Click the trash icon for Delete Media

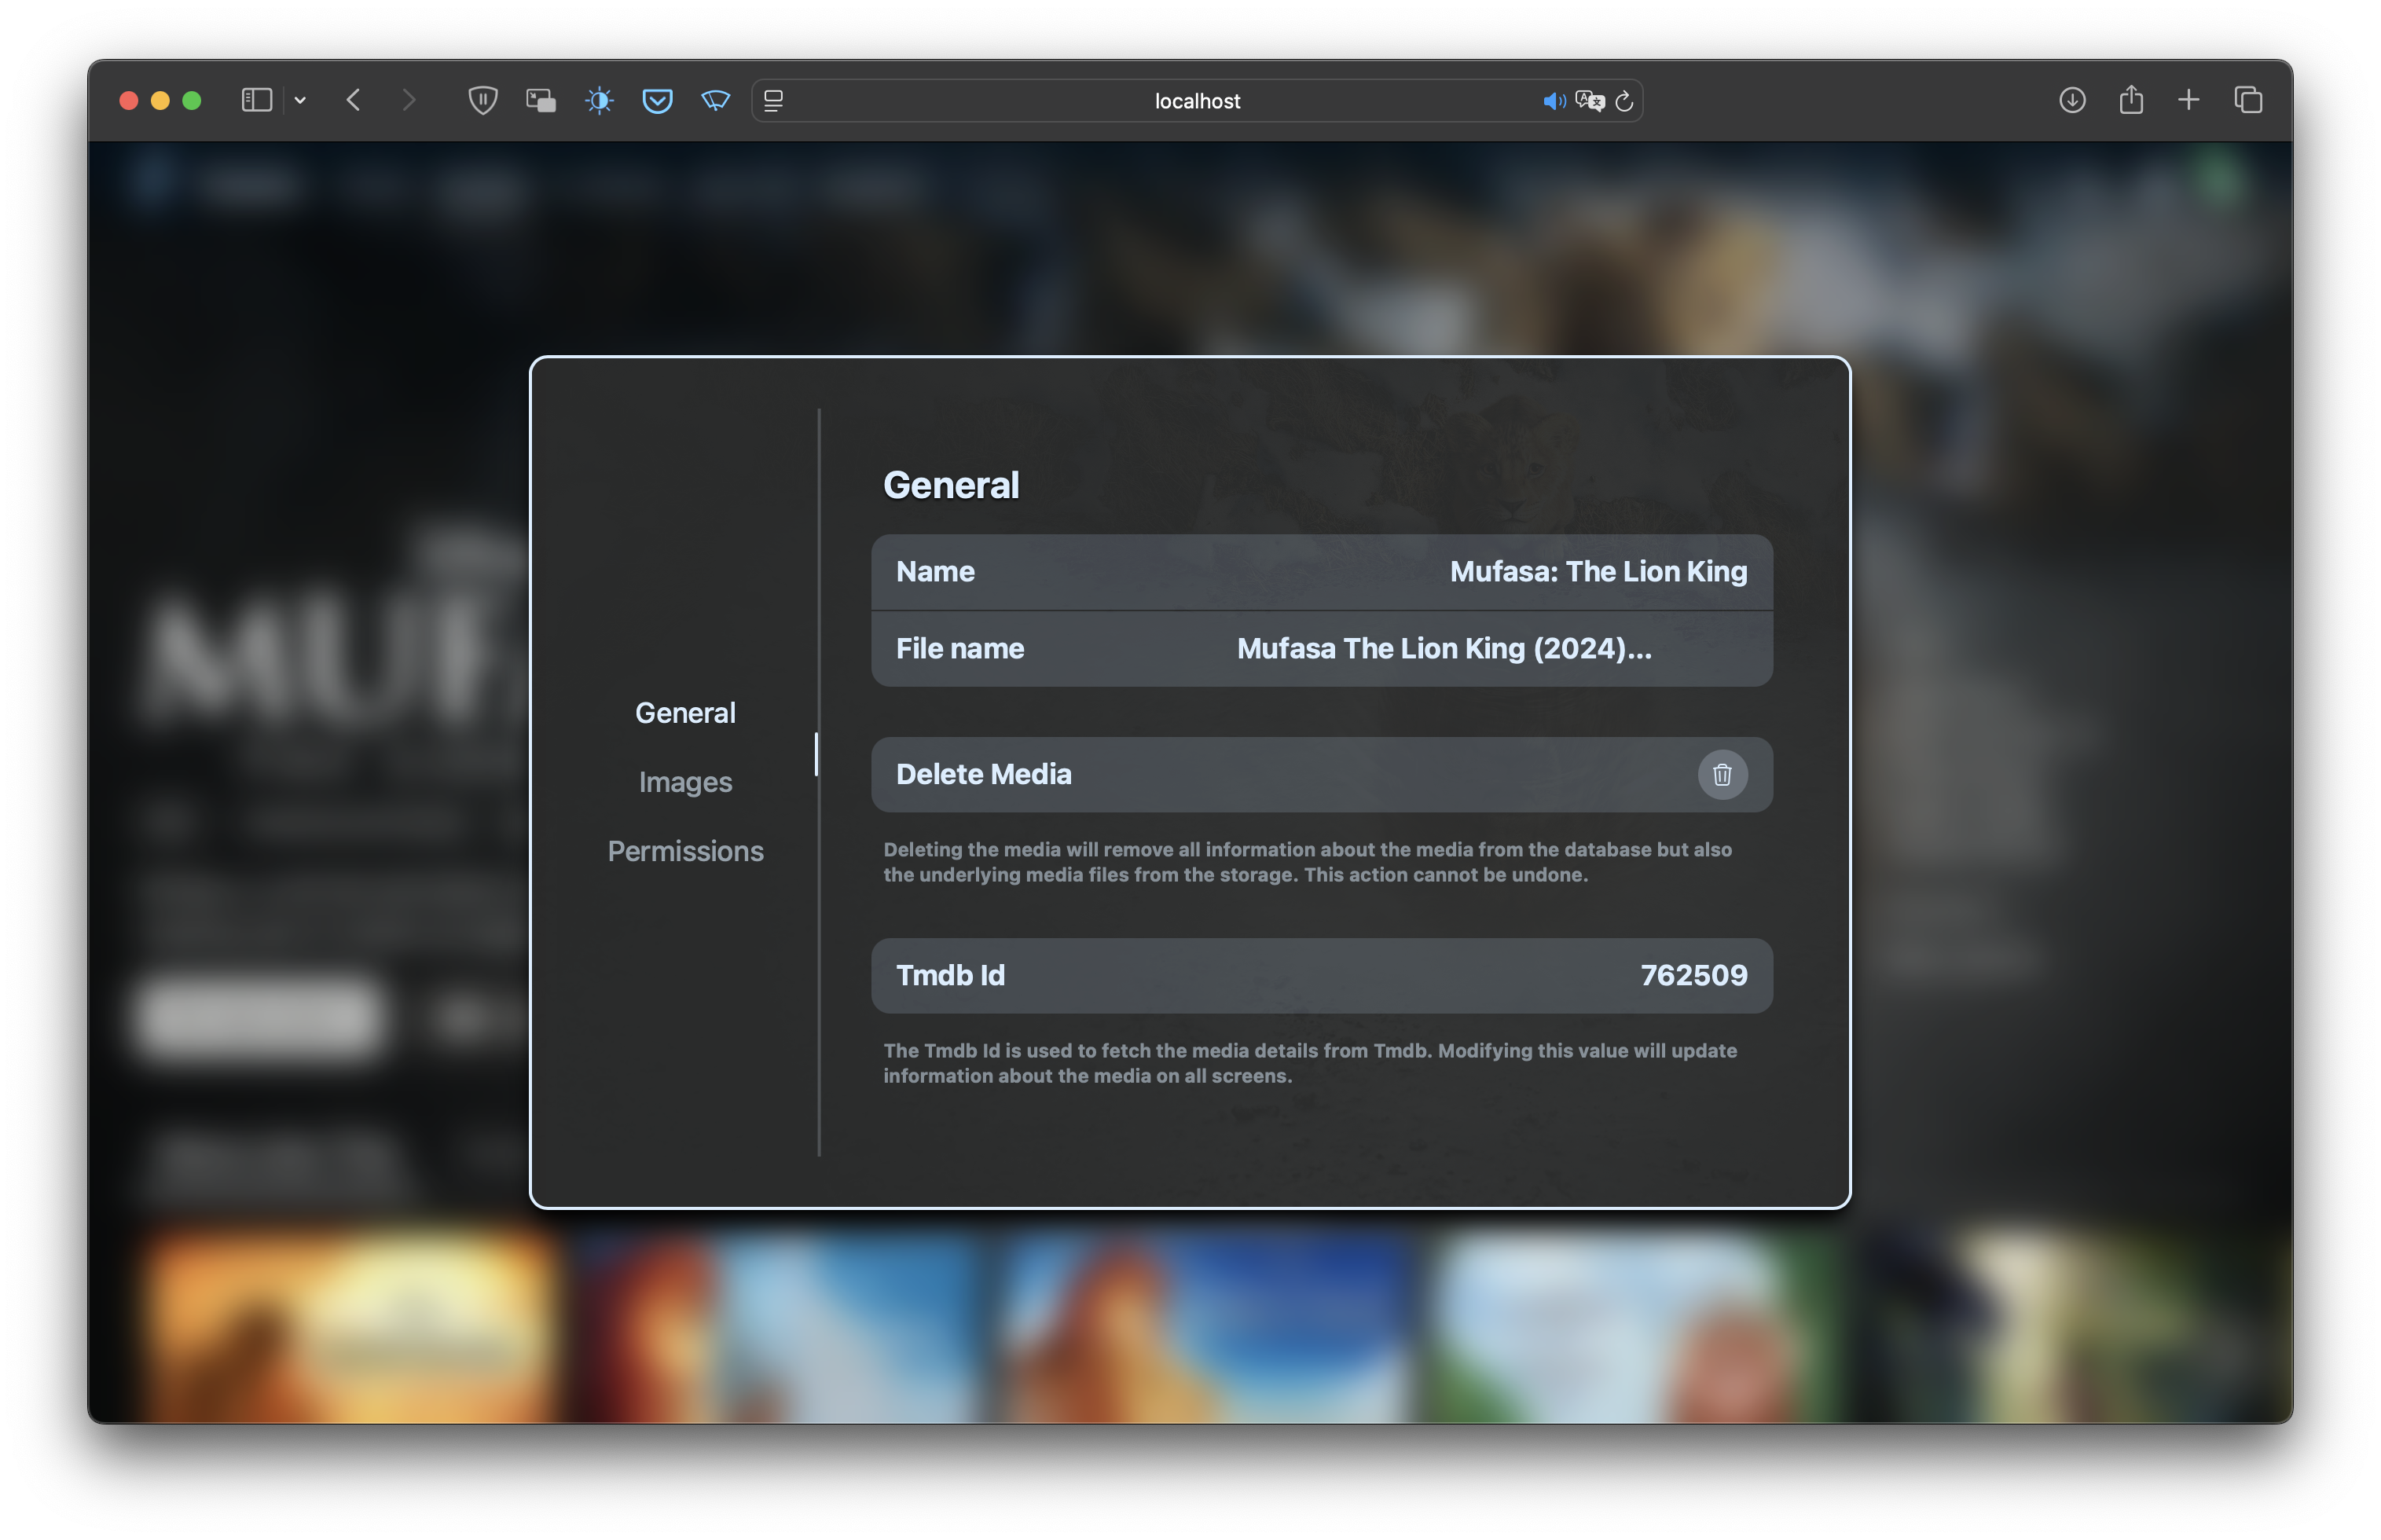(1721, 775)
